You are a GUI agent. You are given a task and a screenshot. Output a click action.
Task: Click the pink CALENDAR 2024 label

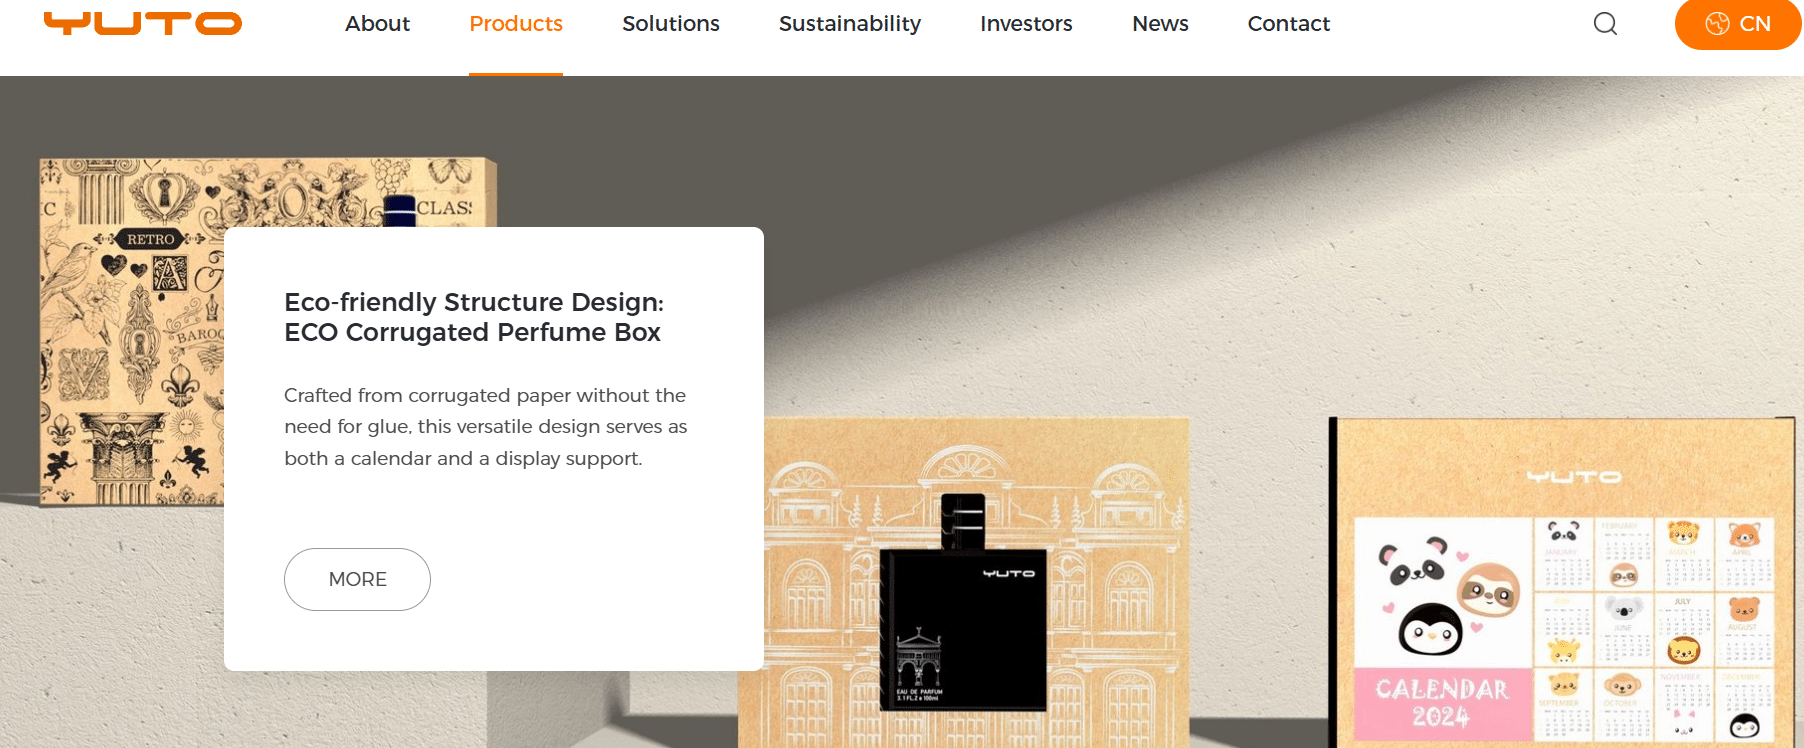point(1442,704)
